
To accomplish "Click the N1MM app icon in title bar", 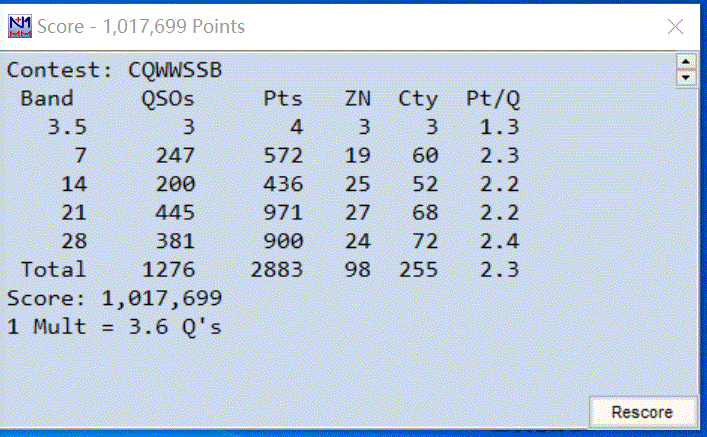I will 20,27.
